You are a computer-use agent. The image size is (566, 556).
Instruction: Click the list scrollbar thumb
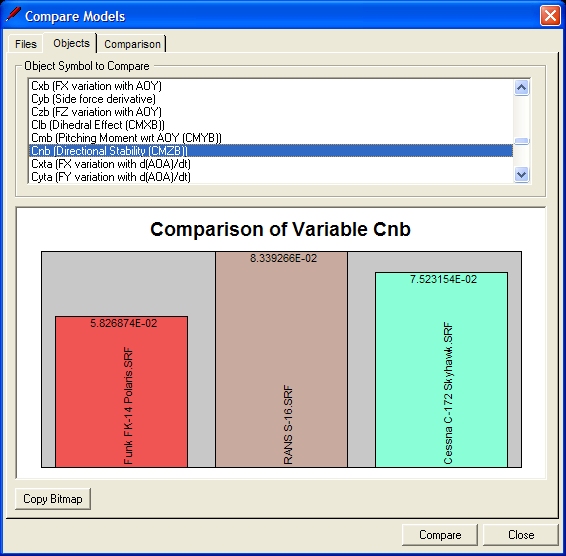pyautogui.click(x=522, y=141)
